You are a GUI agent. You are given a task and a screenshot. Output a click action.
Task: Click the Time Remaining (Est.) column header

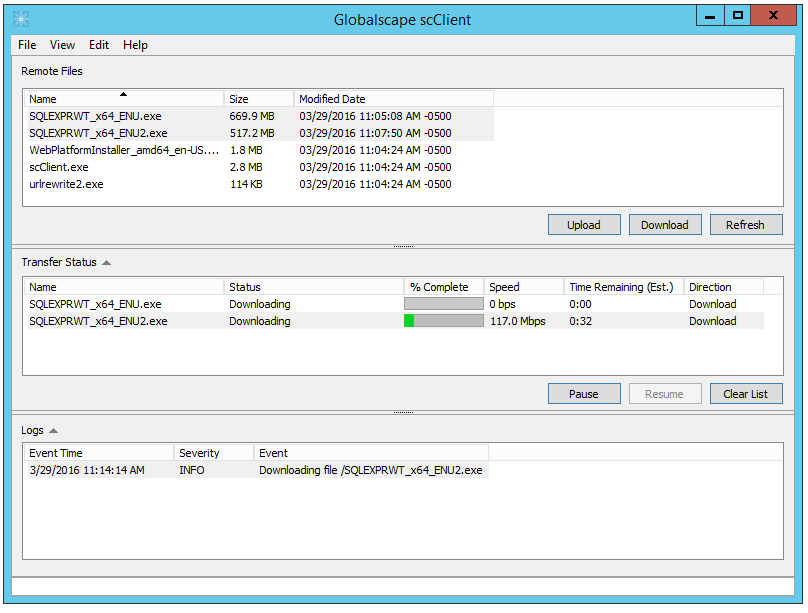[624, 287]
